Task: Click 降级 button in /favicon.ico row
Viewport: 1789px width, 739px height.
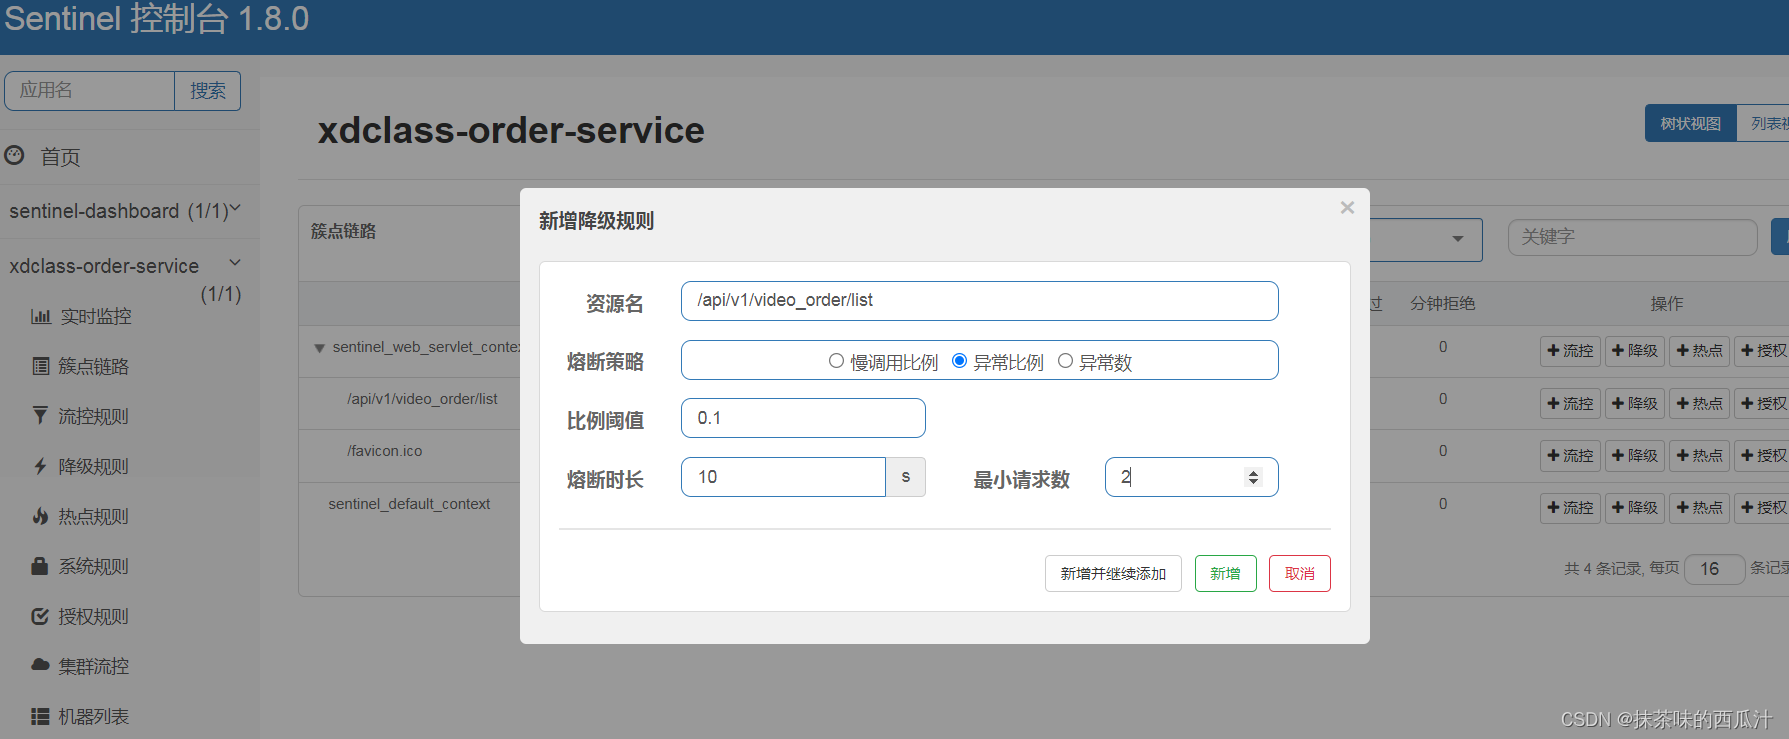Action: (1635, 455)
